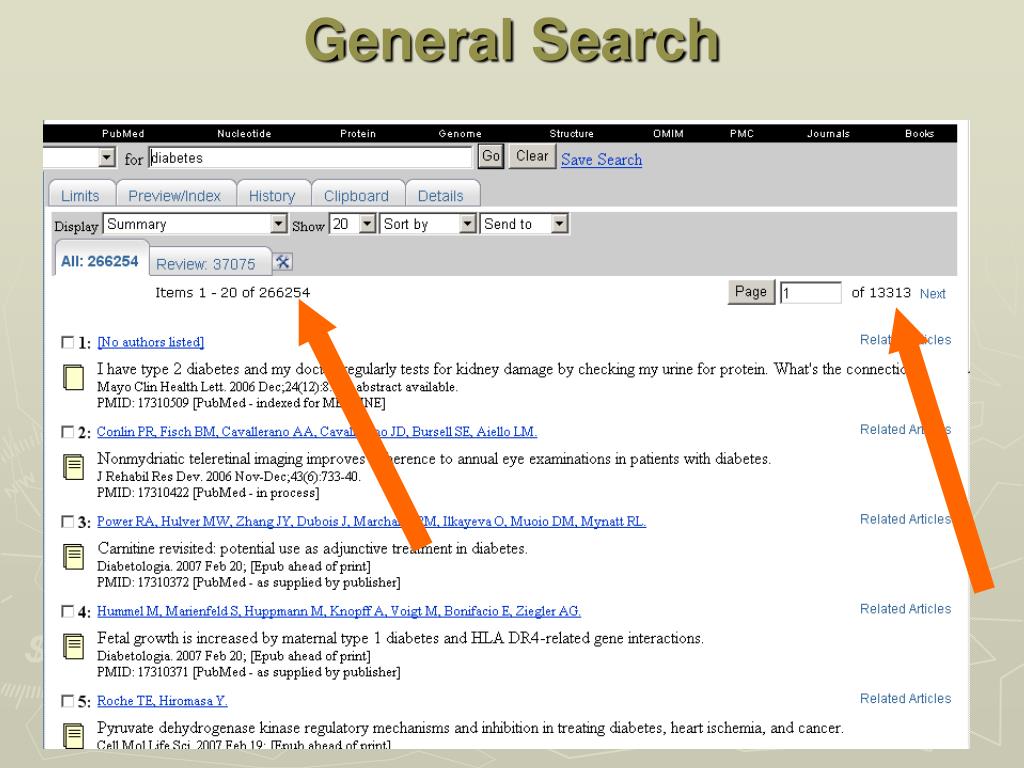Click the 'of 13313' page count text
The image size is (1024, 768).
pyautogui.click(x=881, y=293)
